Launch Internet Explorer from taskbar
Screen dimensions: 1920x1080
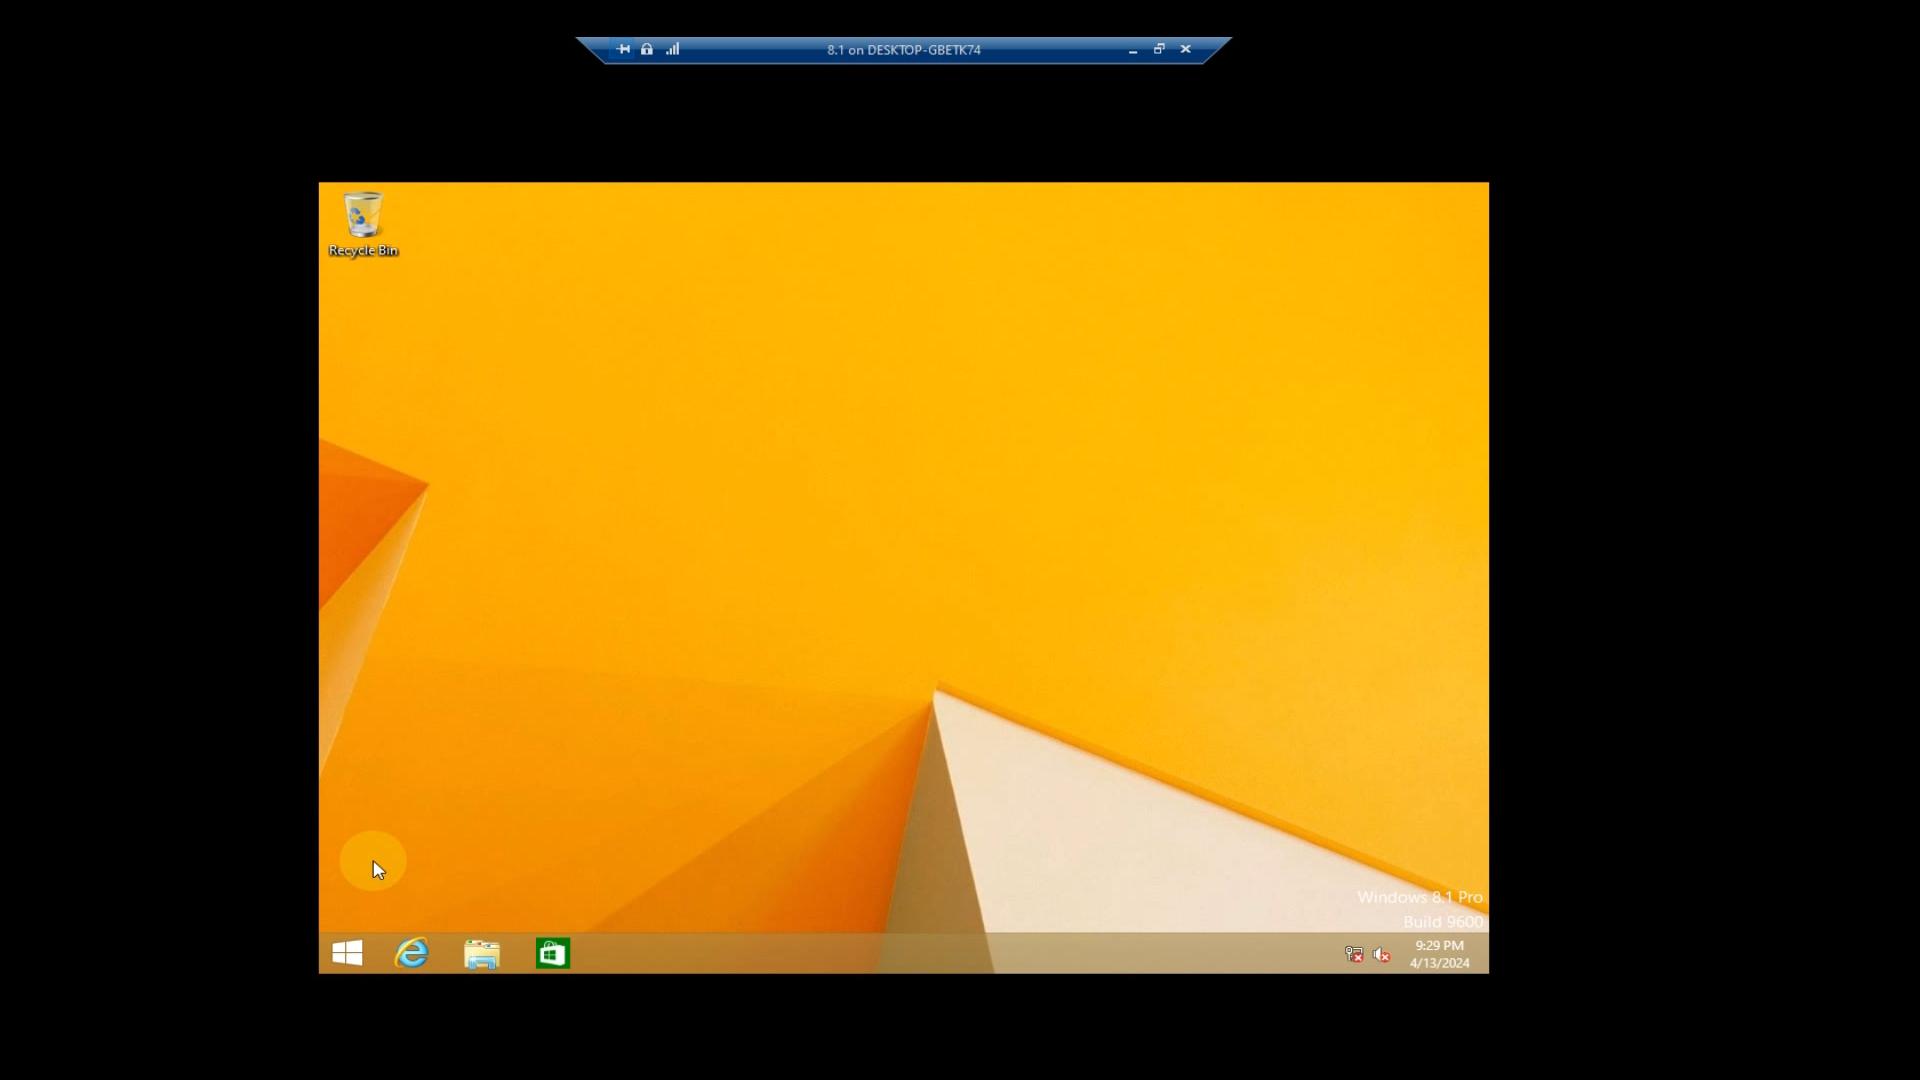[x=412, y=953]
